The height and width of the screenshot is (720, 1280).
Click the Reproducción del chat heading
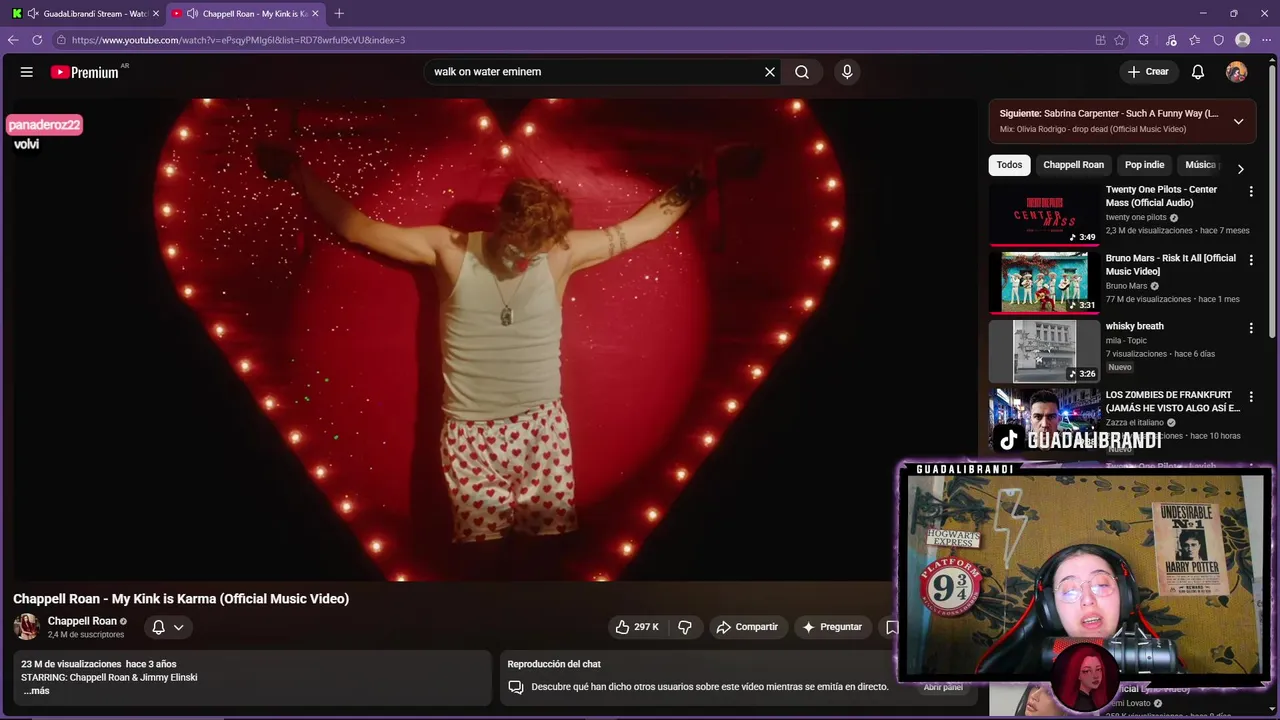pos(554,664)
